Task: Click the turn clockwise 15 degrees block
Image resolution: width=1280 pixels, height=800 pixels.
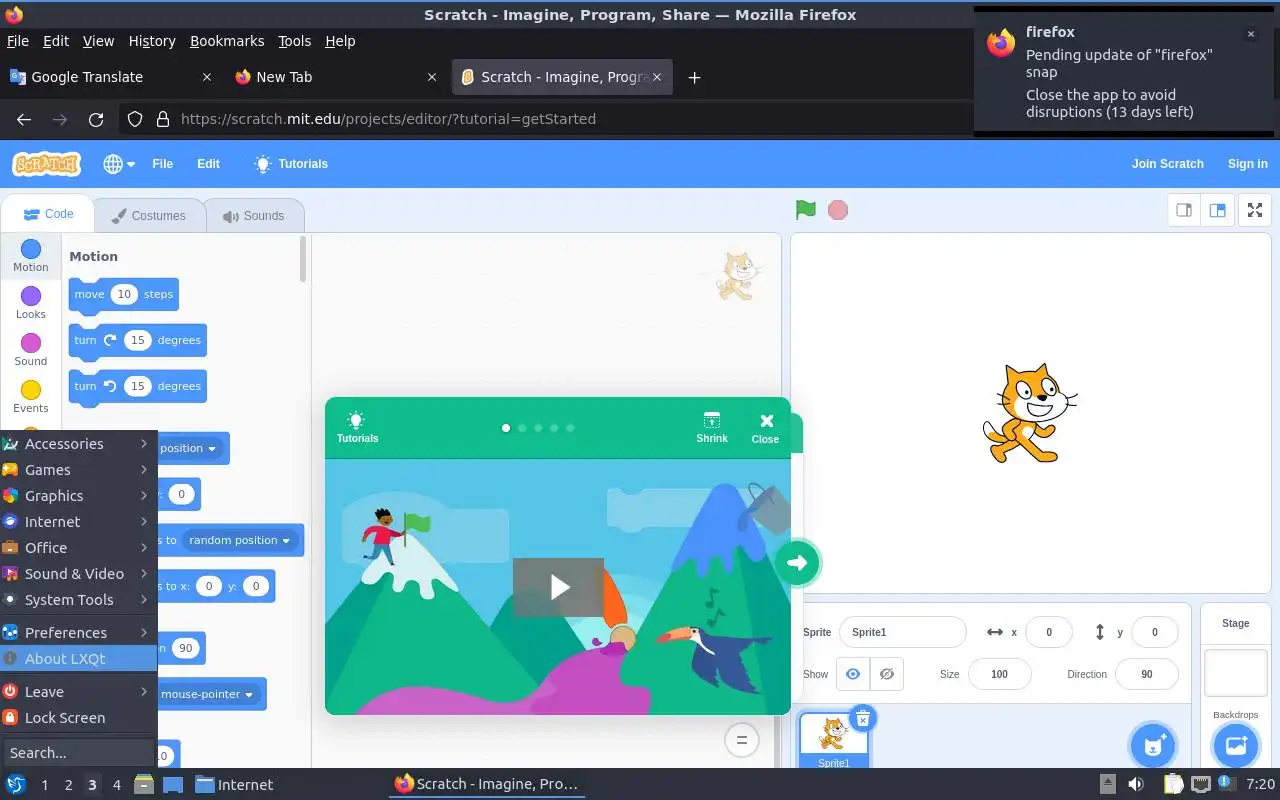Action: (x=137, y=340)
